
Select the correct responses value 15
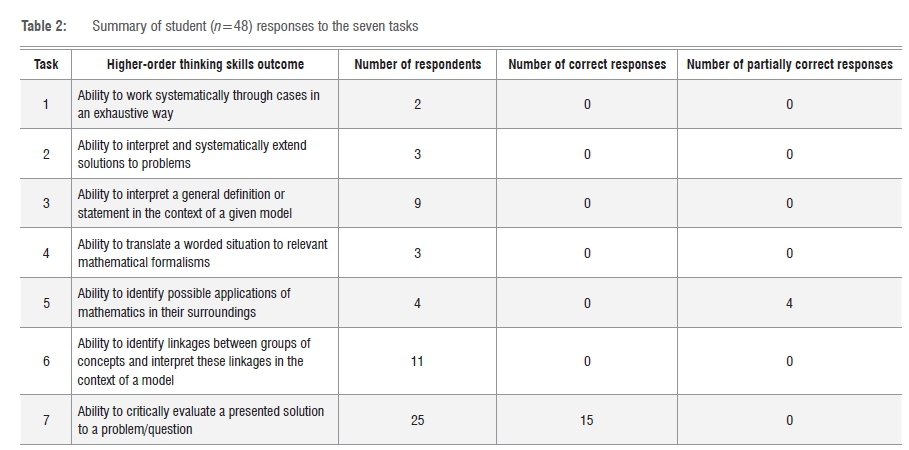point(586,420)
